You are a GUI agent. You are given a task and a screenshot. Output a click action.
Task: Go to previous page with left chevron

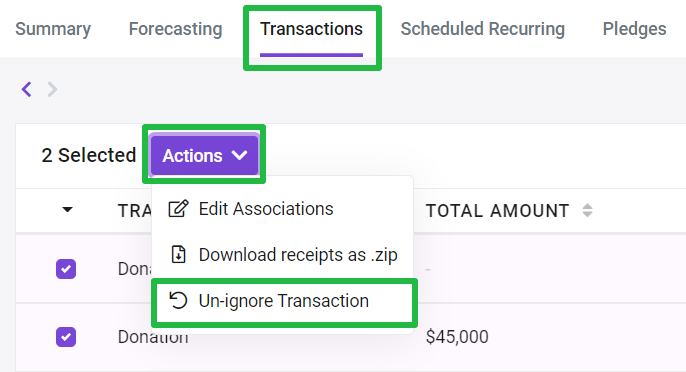(27, 89)
